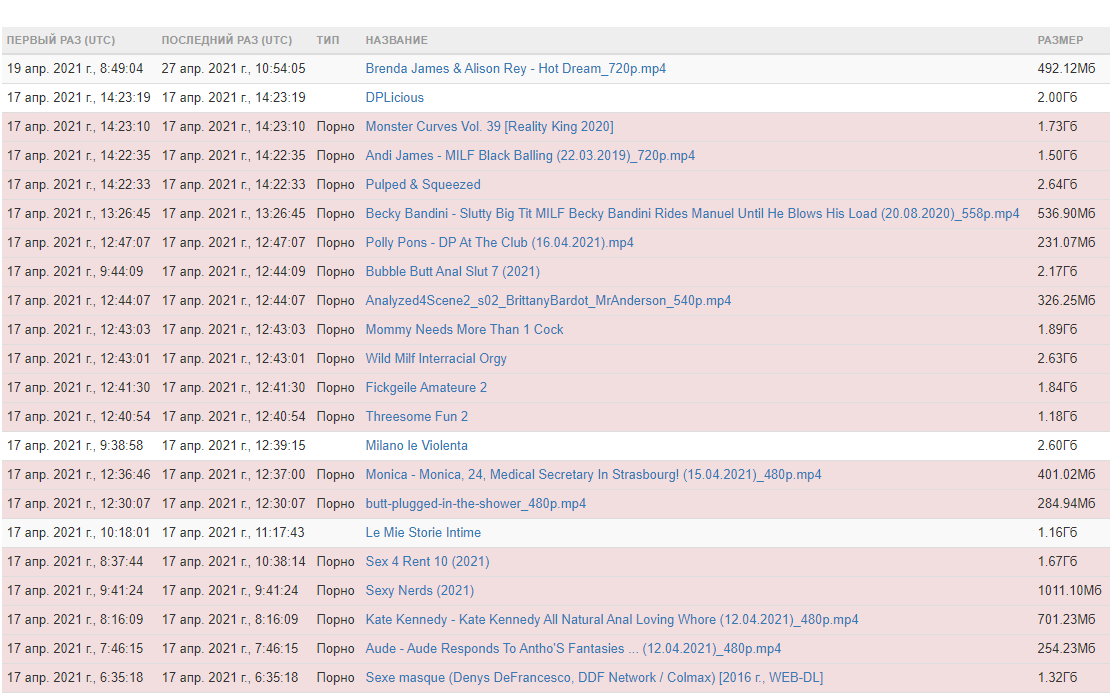Open the 'Pulped & Squeezed' link
This screenshot has height=693, width=1116.
(x=423, y=184)
